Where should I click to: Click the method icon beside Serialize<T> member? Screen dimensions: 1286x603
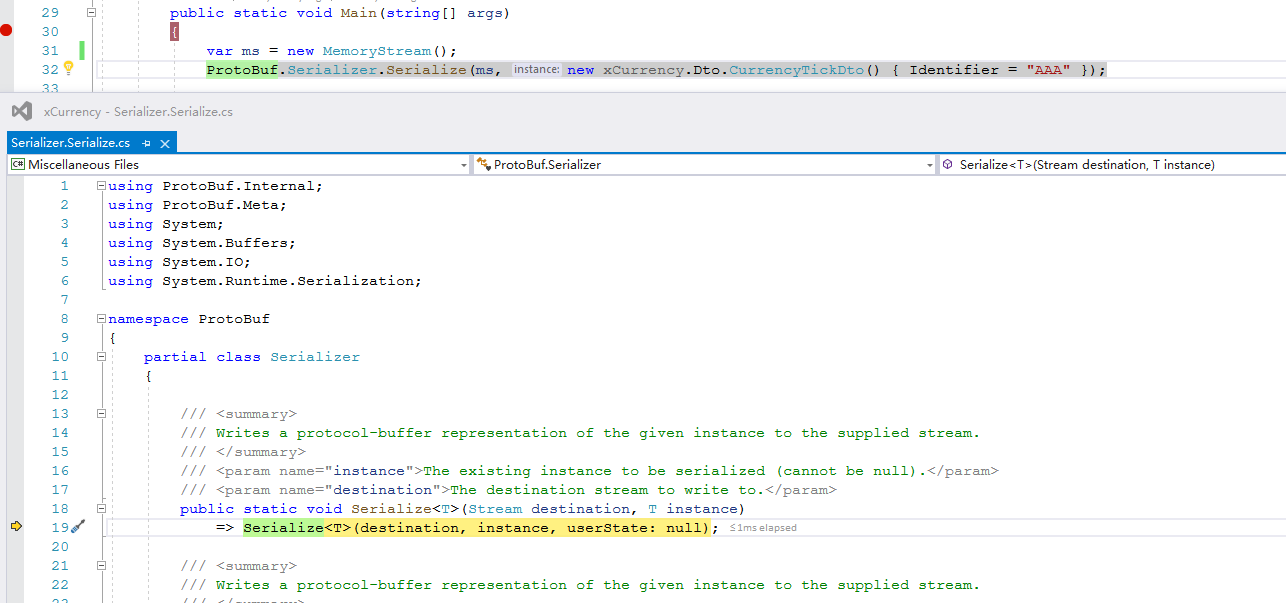tap(947, 164)
